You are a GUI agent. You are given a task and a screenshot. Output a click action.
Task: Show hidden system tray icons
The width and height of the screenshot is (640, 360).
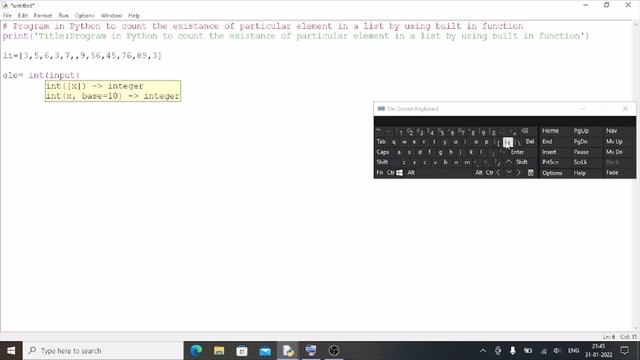click(483, 351)
